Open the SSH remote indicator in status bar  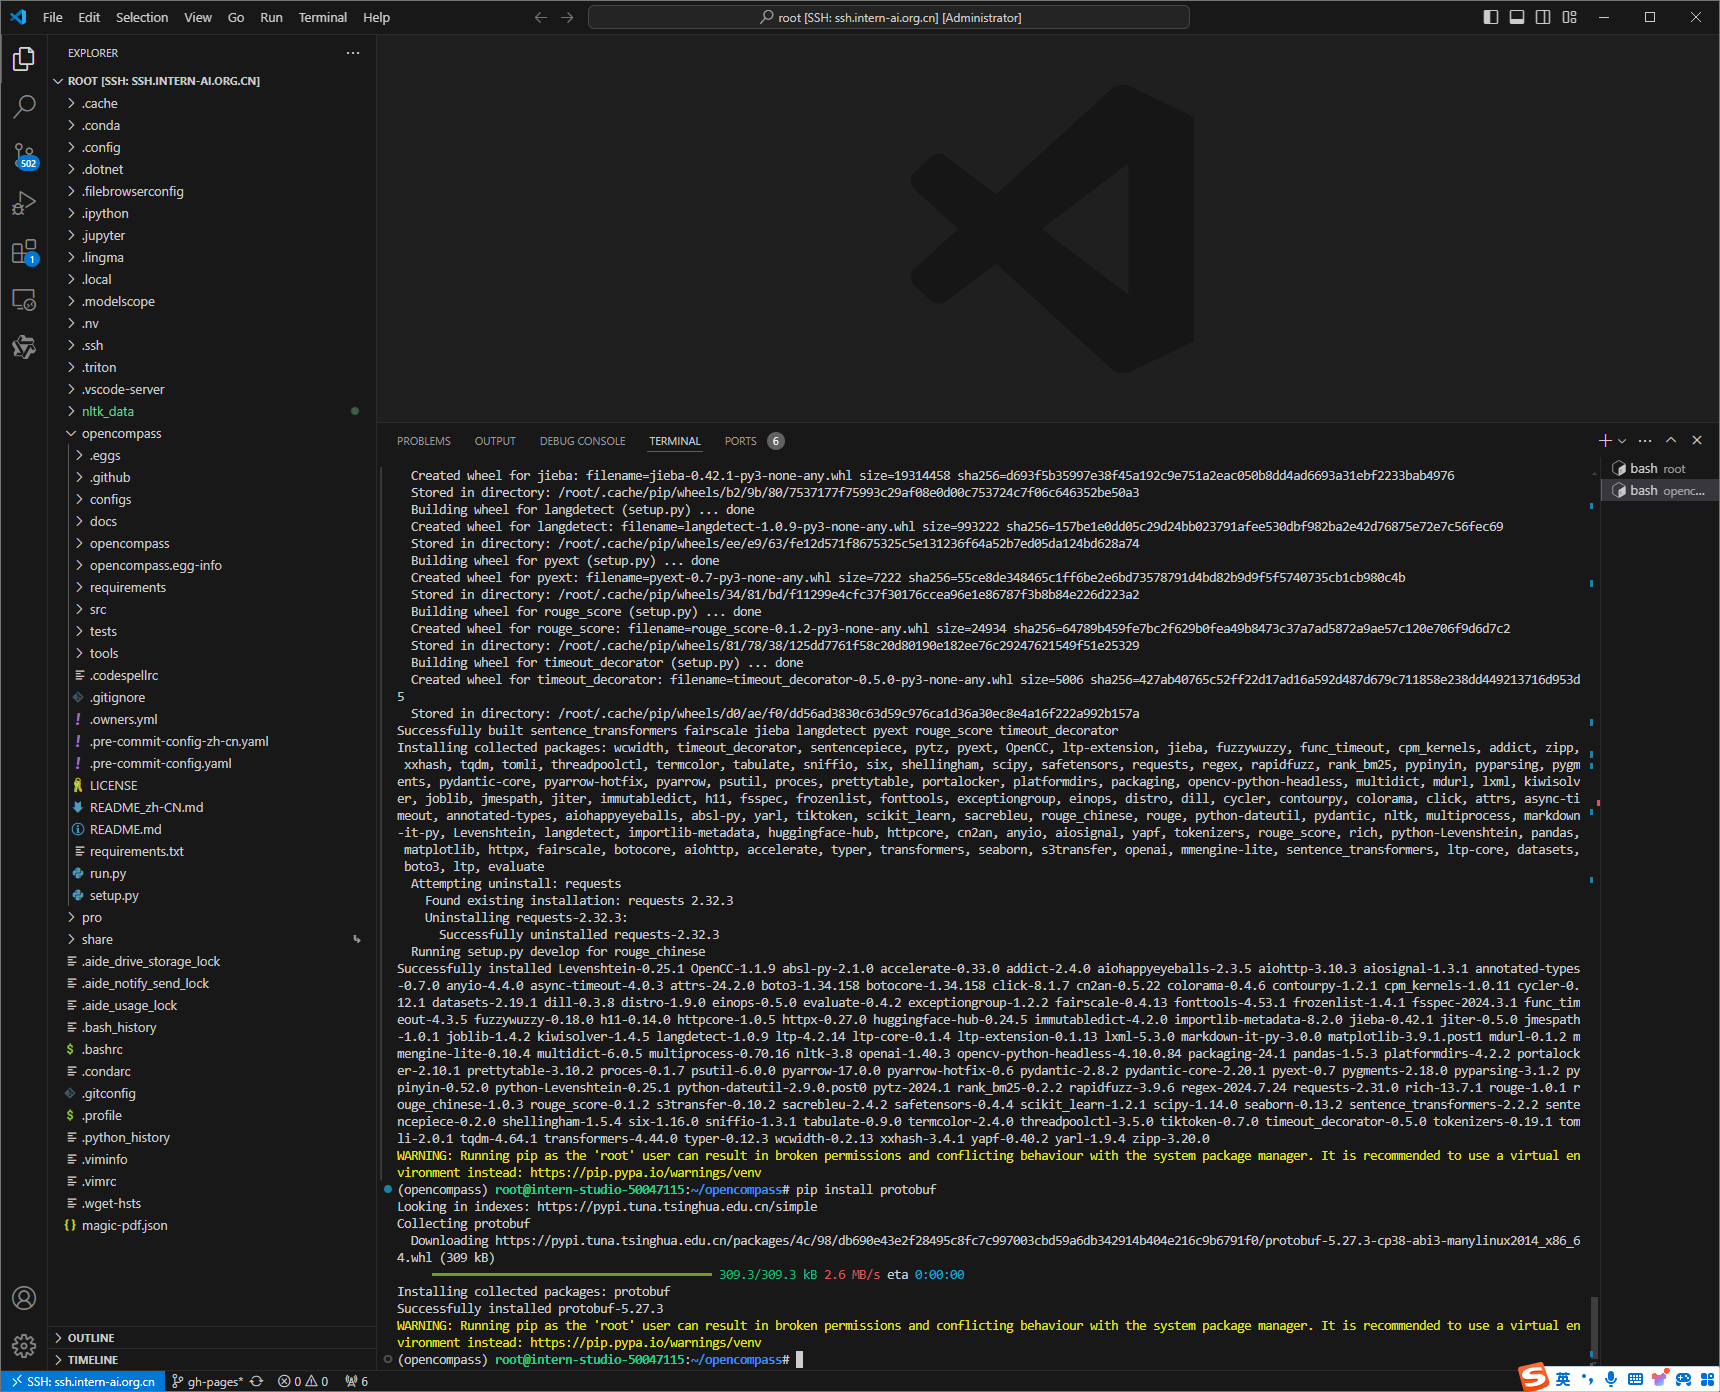(83, 1381)
